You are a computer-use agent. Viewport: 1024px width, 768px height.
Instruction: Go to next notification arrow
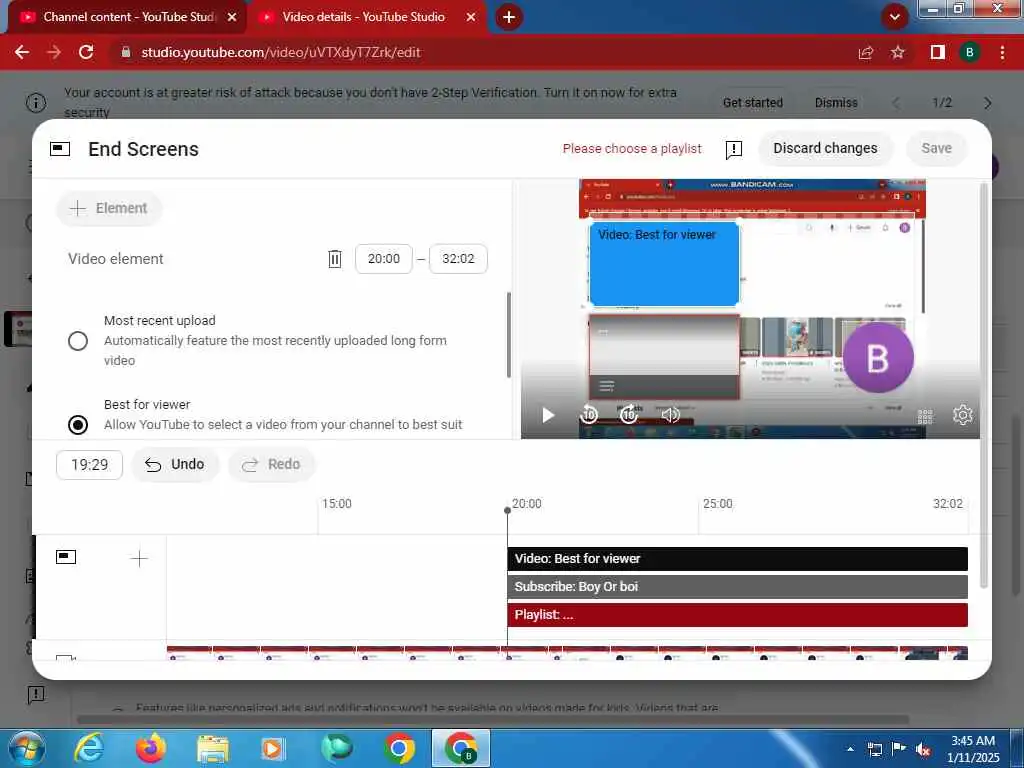[x=987, y=103]
